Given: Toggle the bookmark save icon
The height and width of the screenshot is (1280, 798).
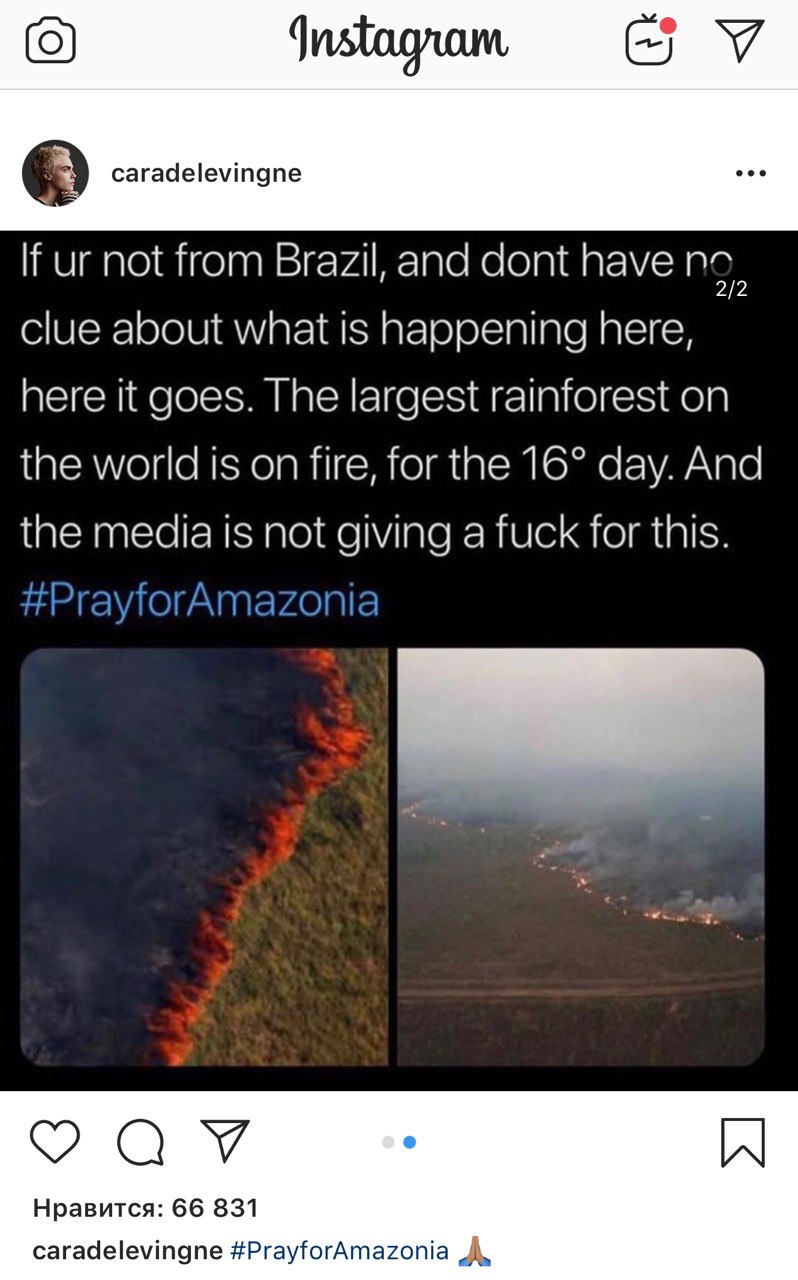Looking at the screenshot, I should 743,1142.
